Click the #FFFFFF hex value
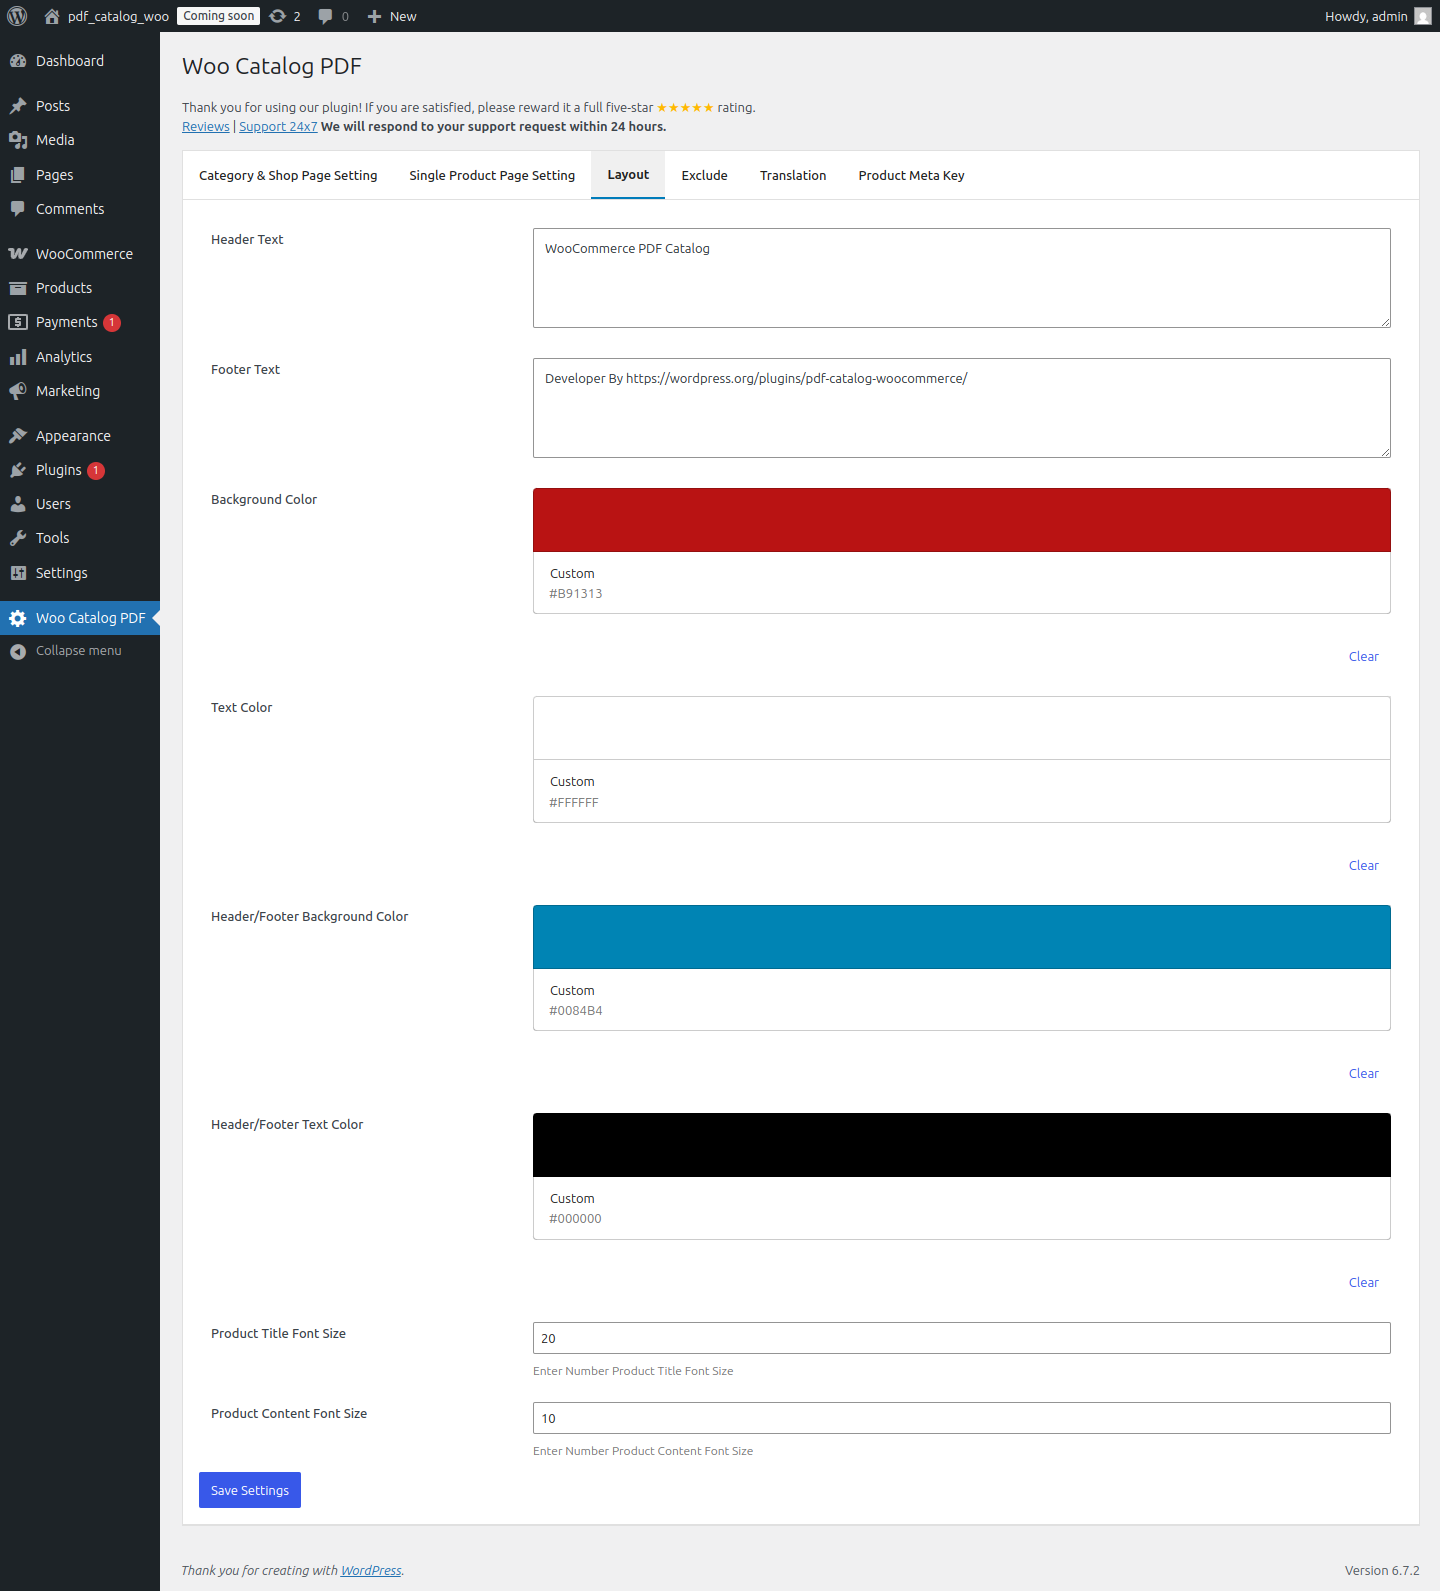Viewport: 1440px width, 1591px height. (x=574, y=803)
